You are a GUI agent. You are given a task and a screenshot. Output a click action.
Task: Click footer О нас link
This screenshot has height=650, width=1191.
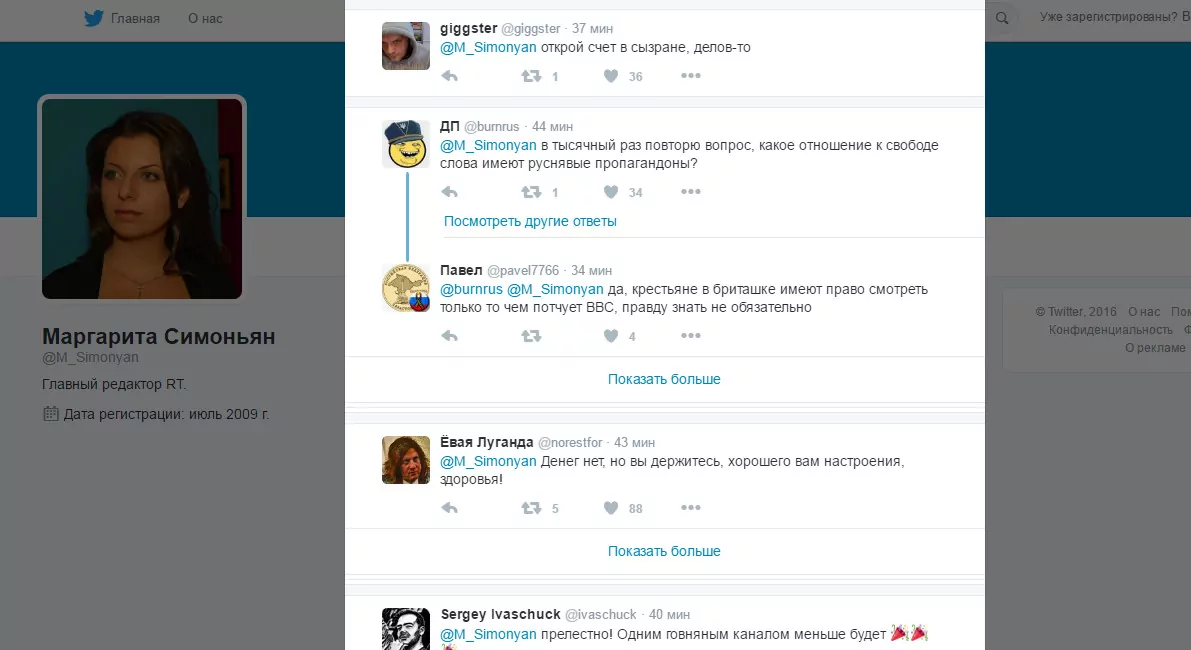1144,311
